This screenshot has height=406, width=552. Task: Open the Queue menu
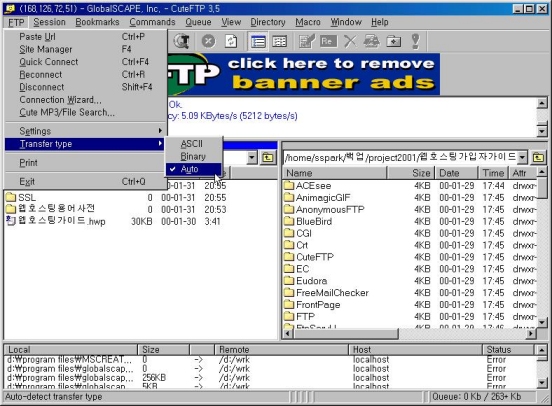(x=198, y=22)
